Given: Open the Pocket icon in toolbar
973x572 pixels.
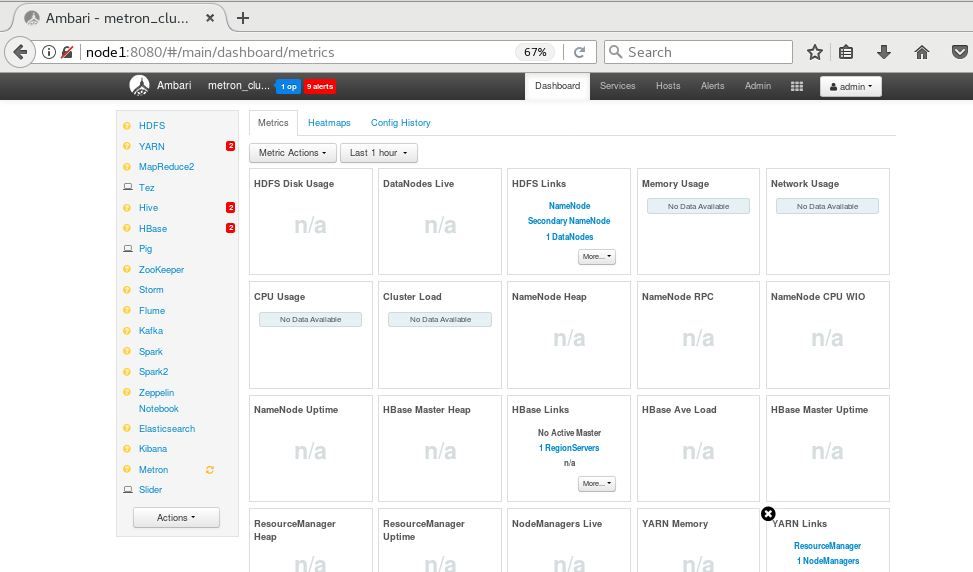Looking at the screenshot, I should [x=960, y=52].
